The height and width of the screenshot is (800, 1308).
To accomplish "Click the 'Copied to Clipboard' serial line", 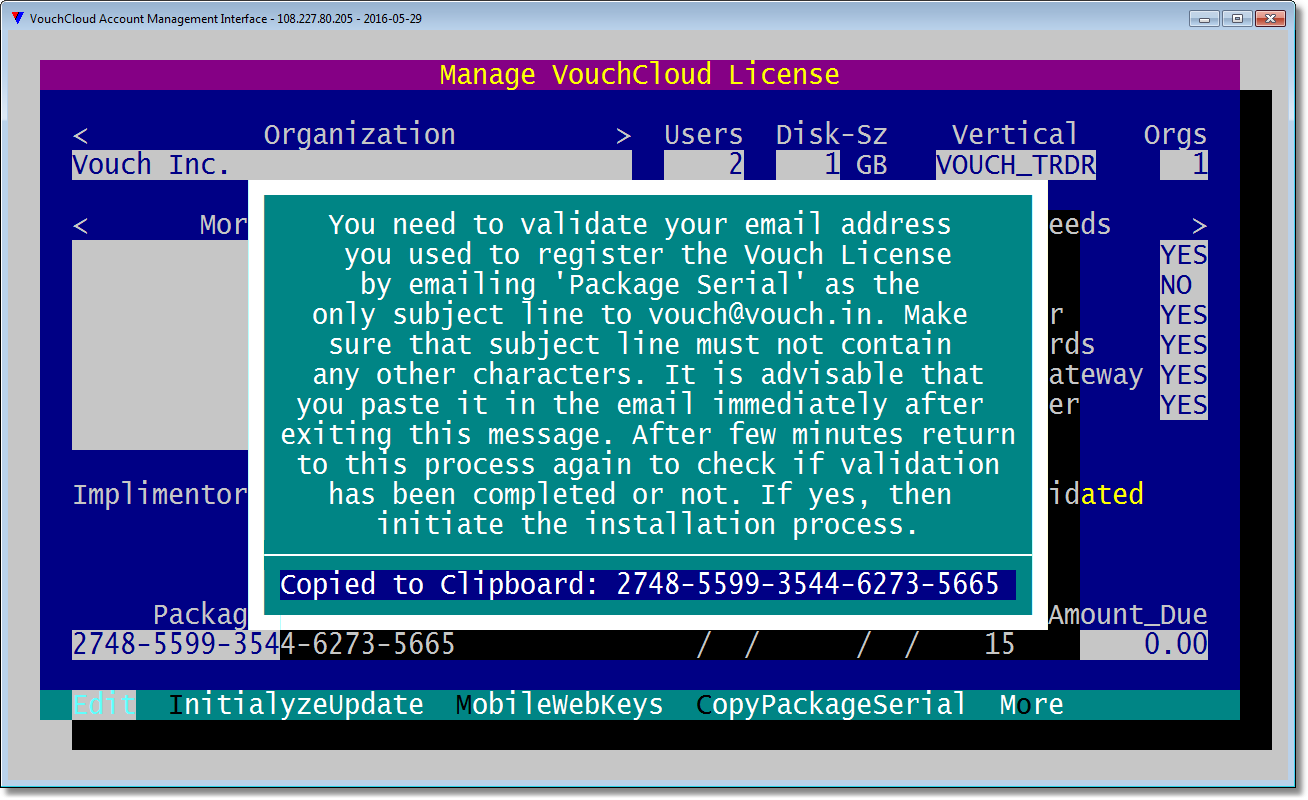I will pos(648,585).
